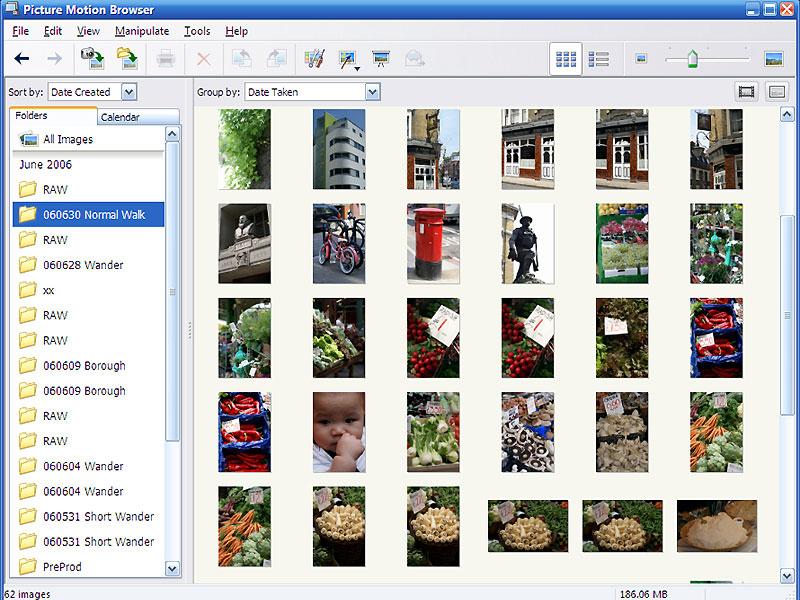This screenshot has width=800, height=600.
Task: Select the green ivy leaves thumbnail
Action: 244,149
